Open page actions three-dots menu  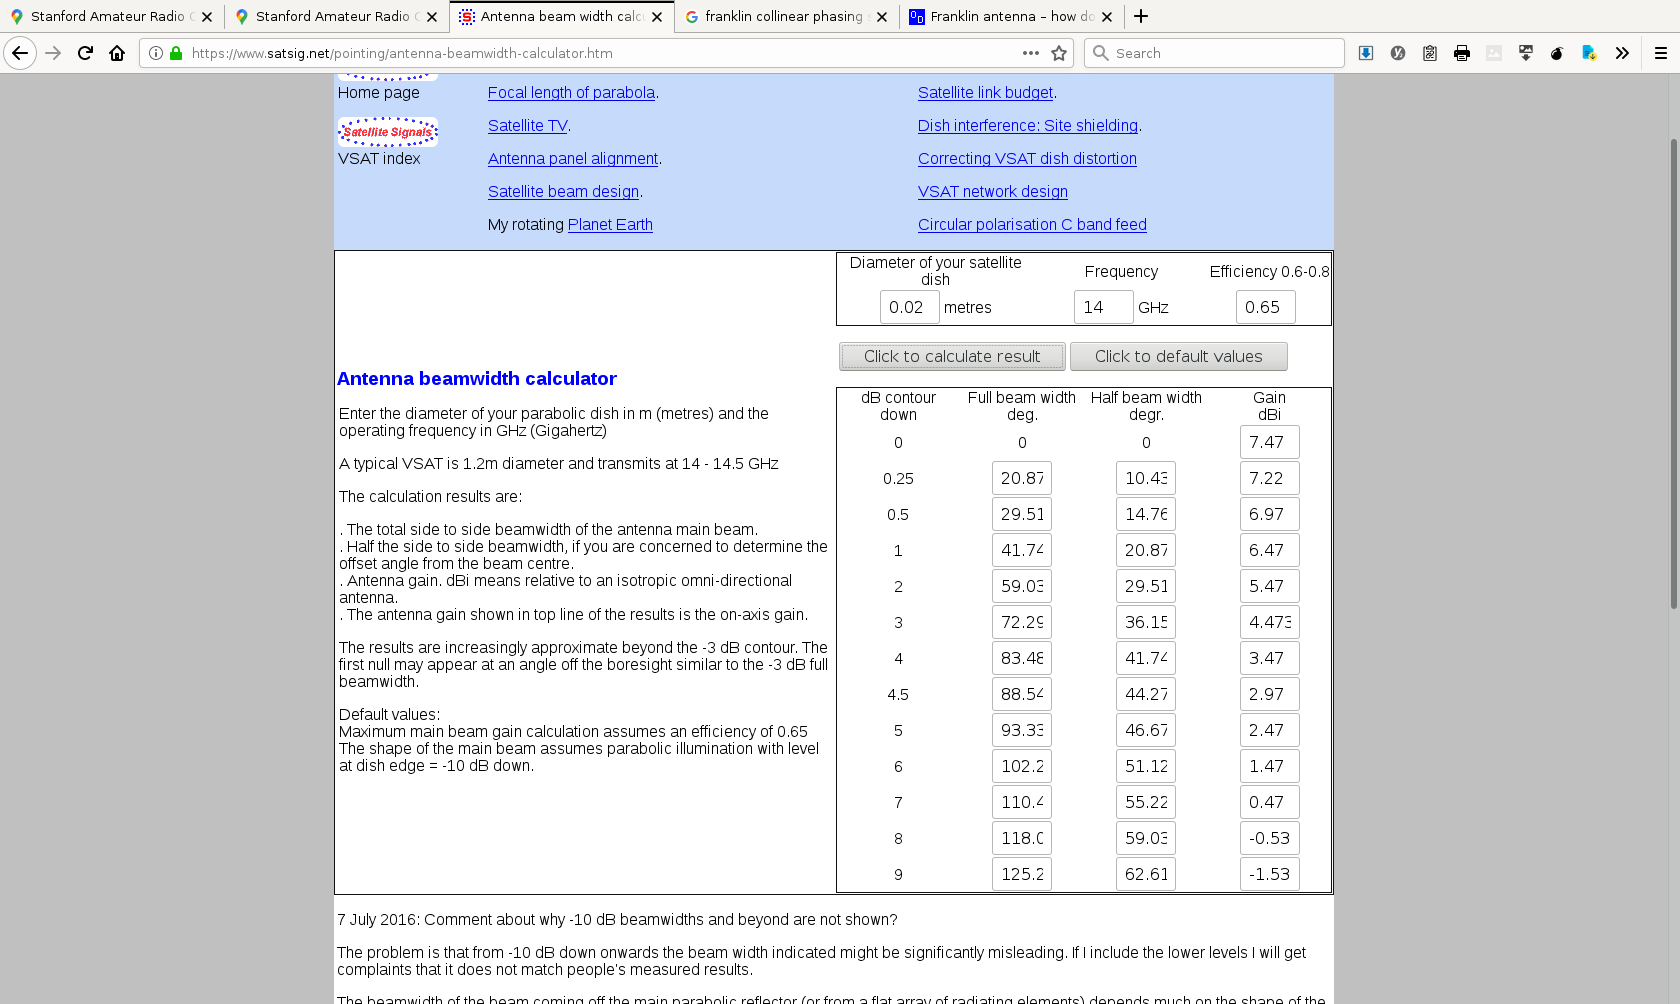click(x=1030, y=53)
